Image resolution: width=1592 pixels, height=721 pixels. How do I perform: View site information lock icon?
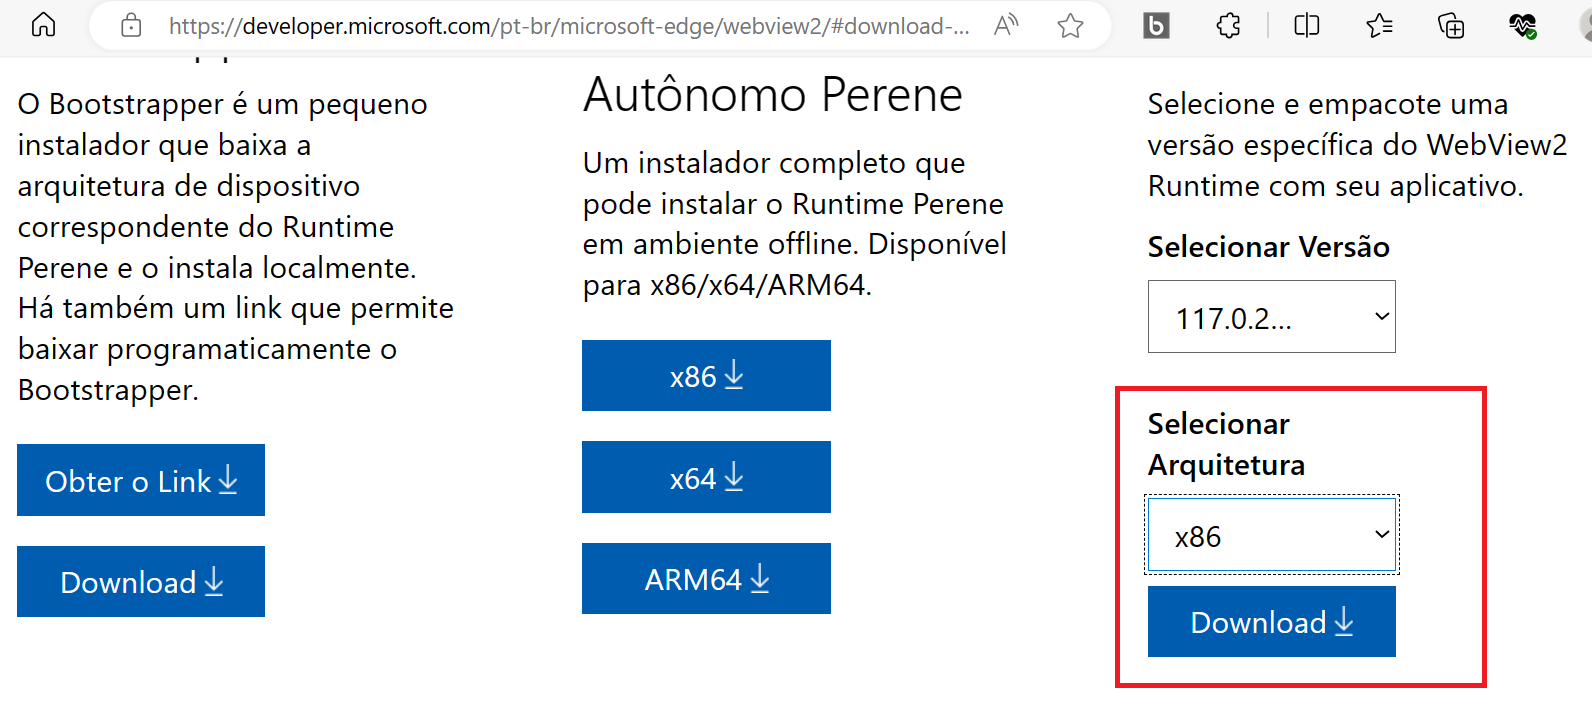[x=131, y=25]
